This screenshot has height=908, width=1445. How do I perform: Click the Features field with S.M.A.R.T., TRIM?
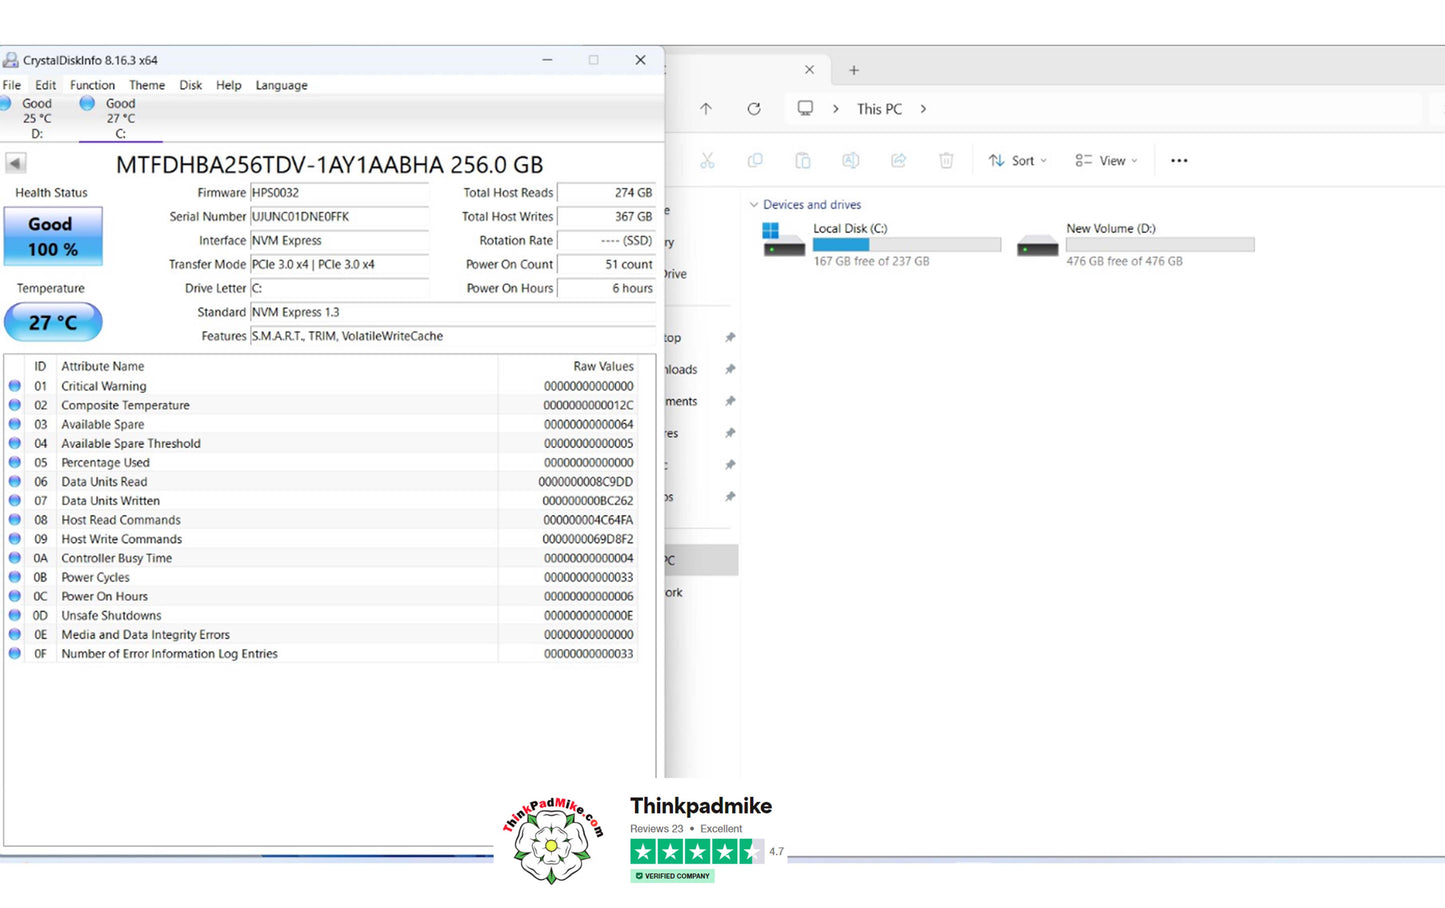pyautogui.click(x=453, y=337)
